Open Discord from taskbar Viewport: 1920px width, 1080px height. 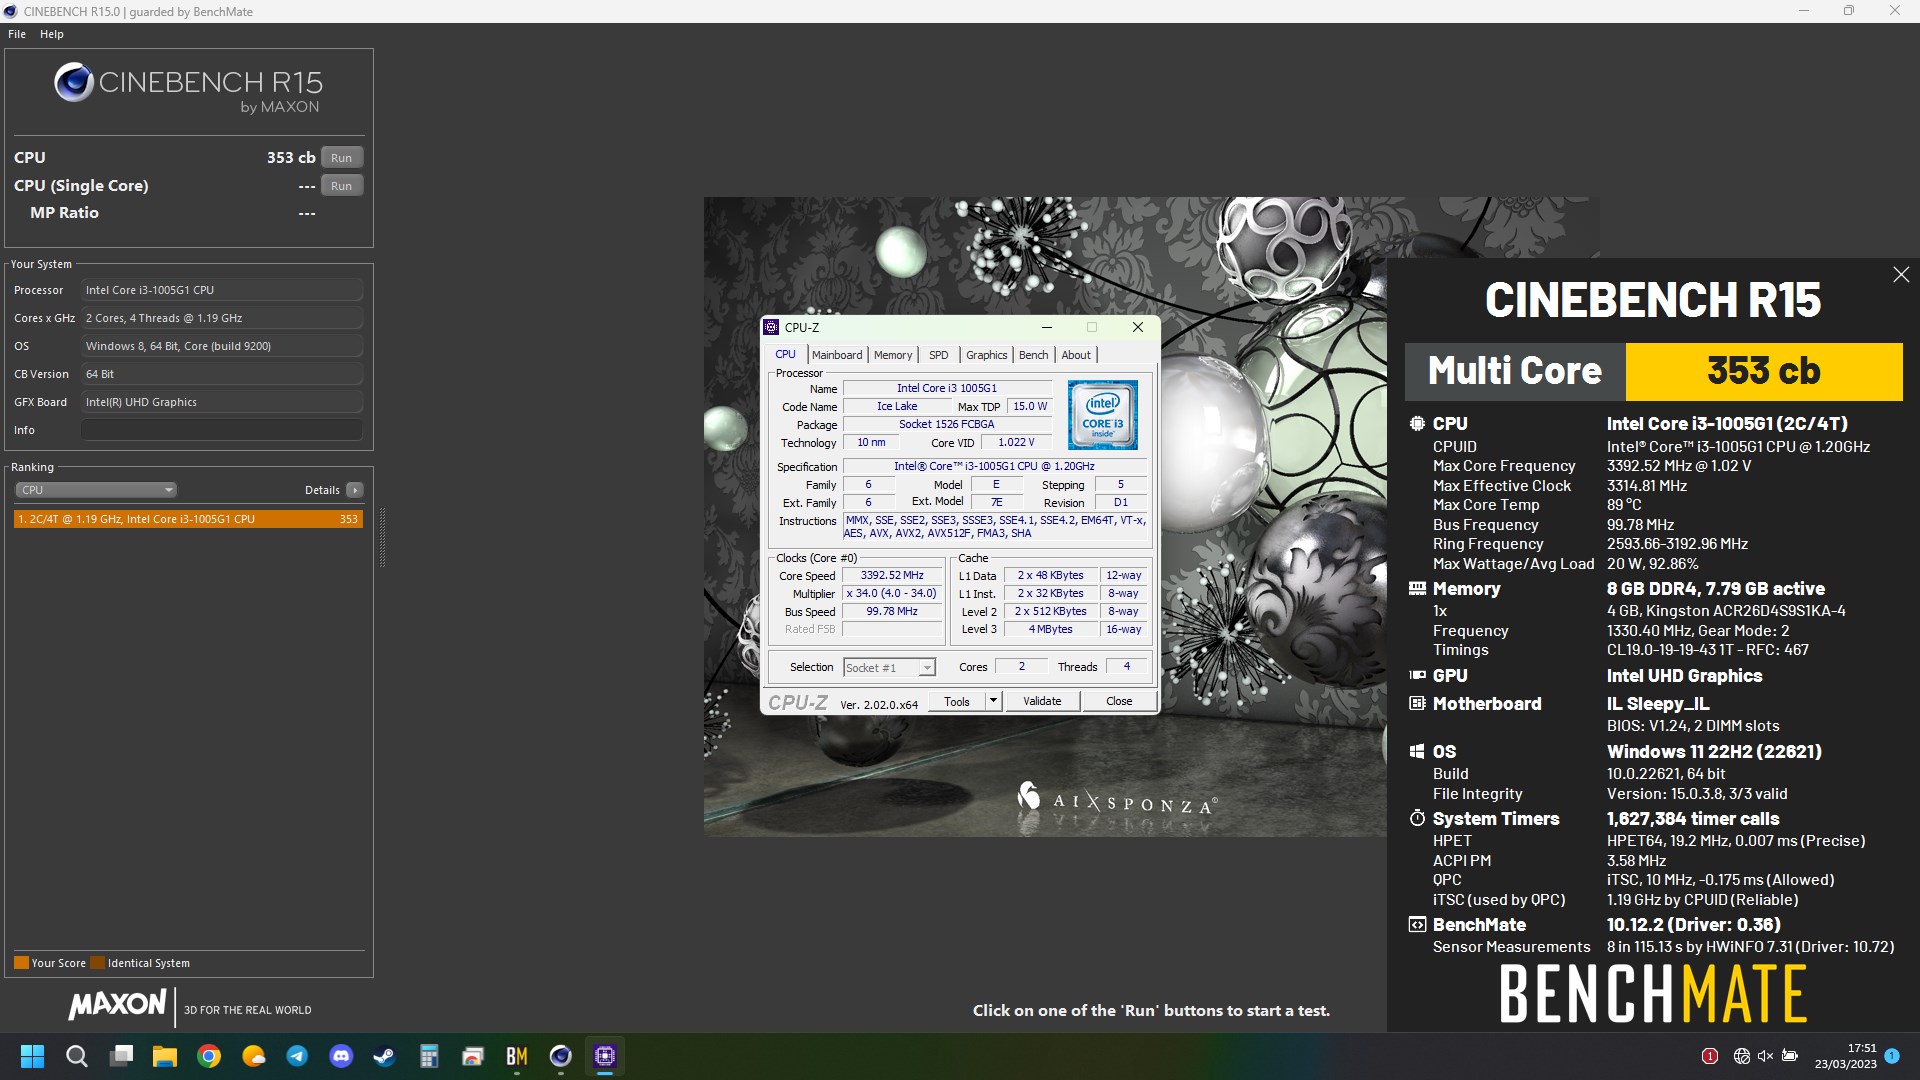[341, 1056]
